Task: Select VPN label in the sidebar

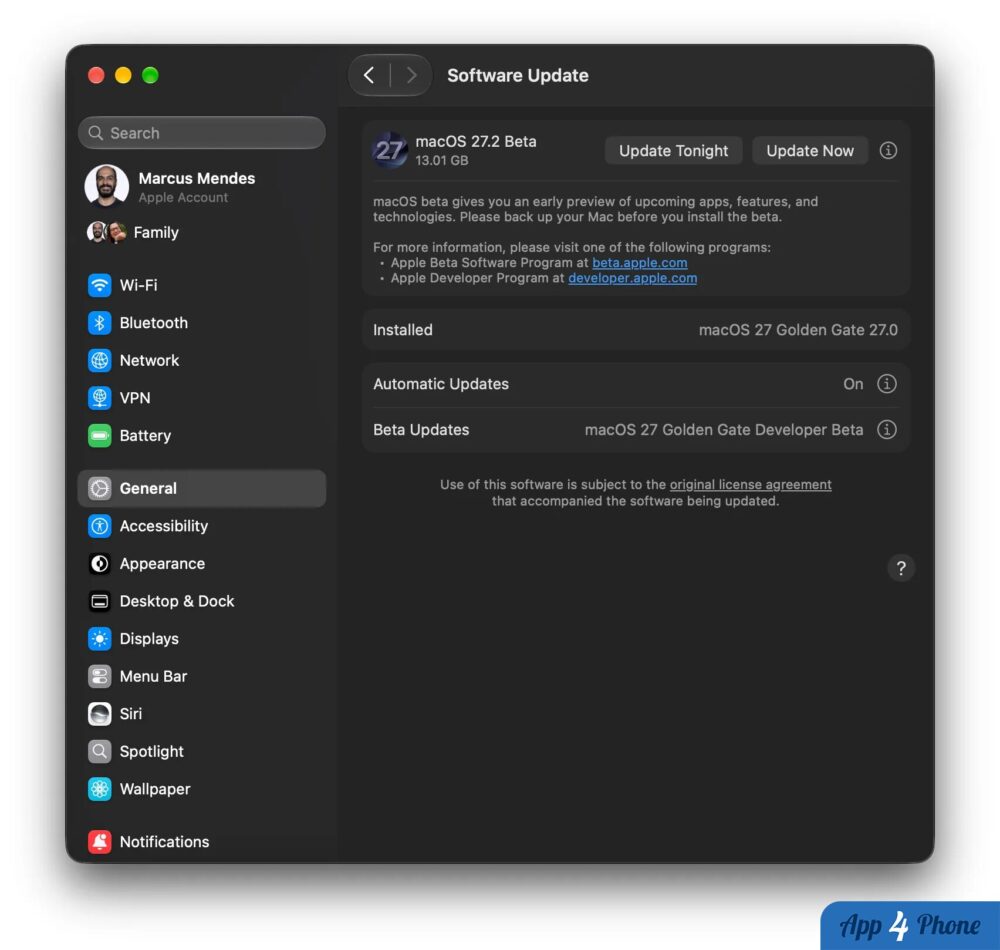Action: point(135,398)
